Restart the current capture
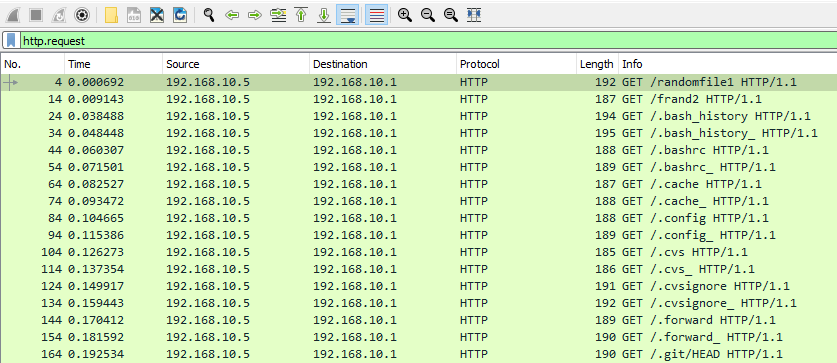Viewport: 837px width, 363px height. pyautogui.click(x=59, y=15)
